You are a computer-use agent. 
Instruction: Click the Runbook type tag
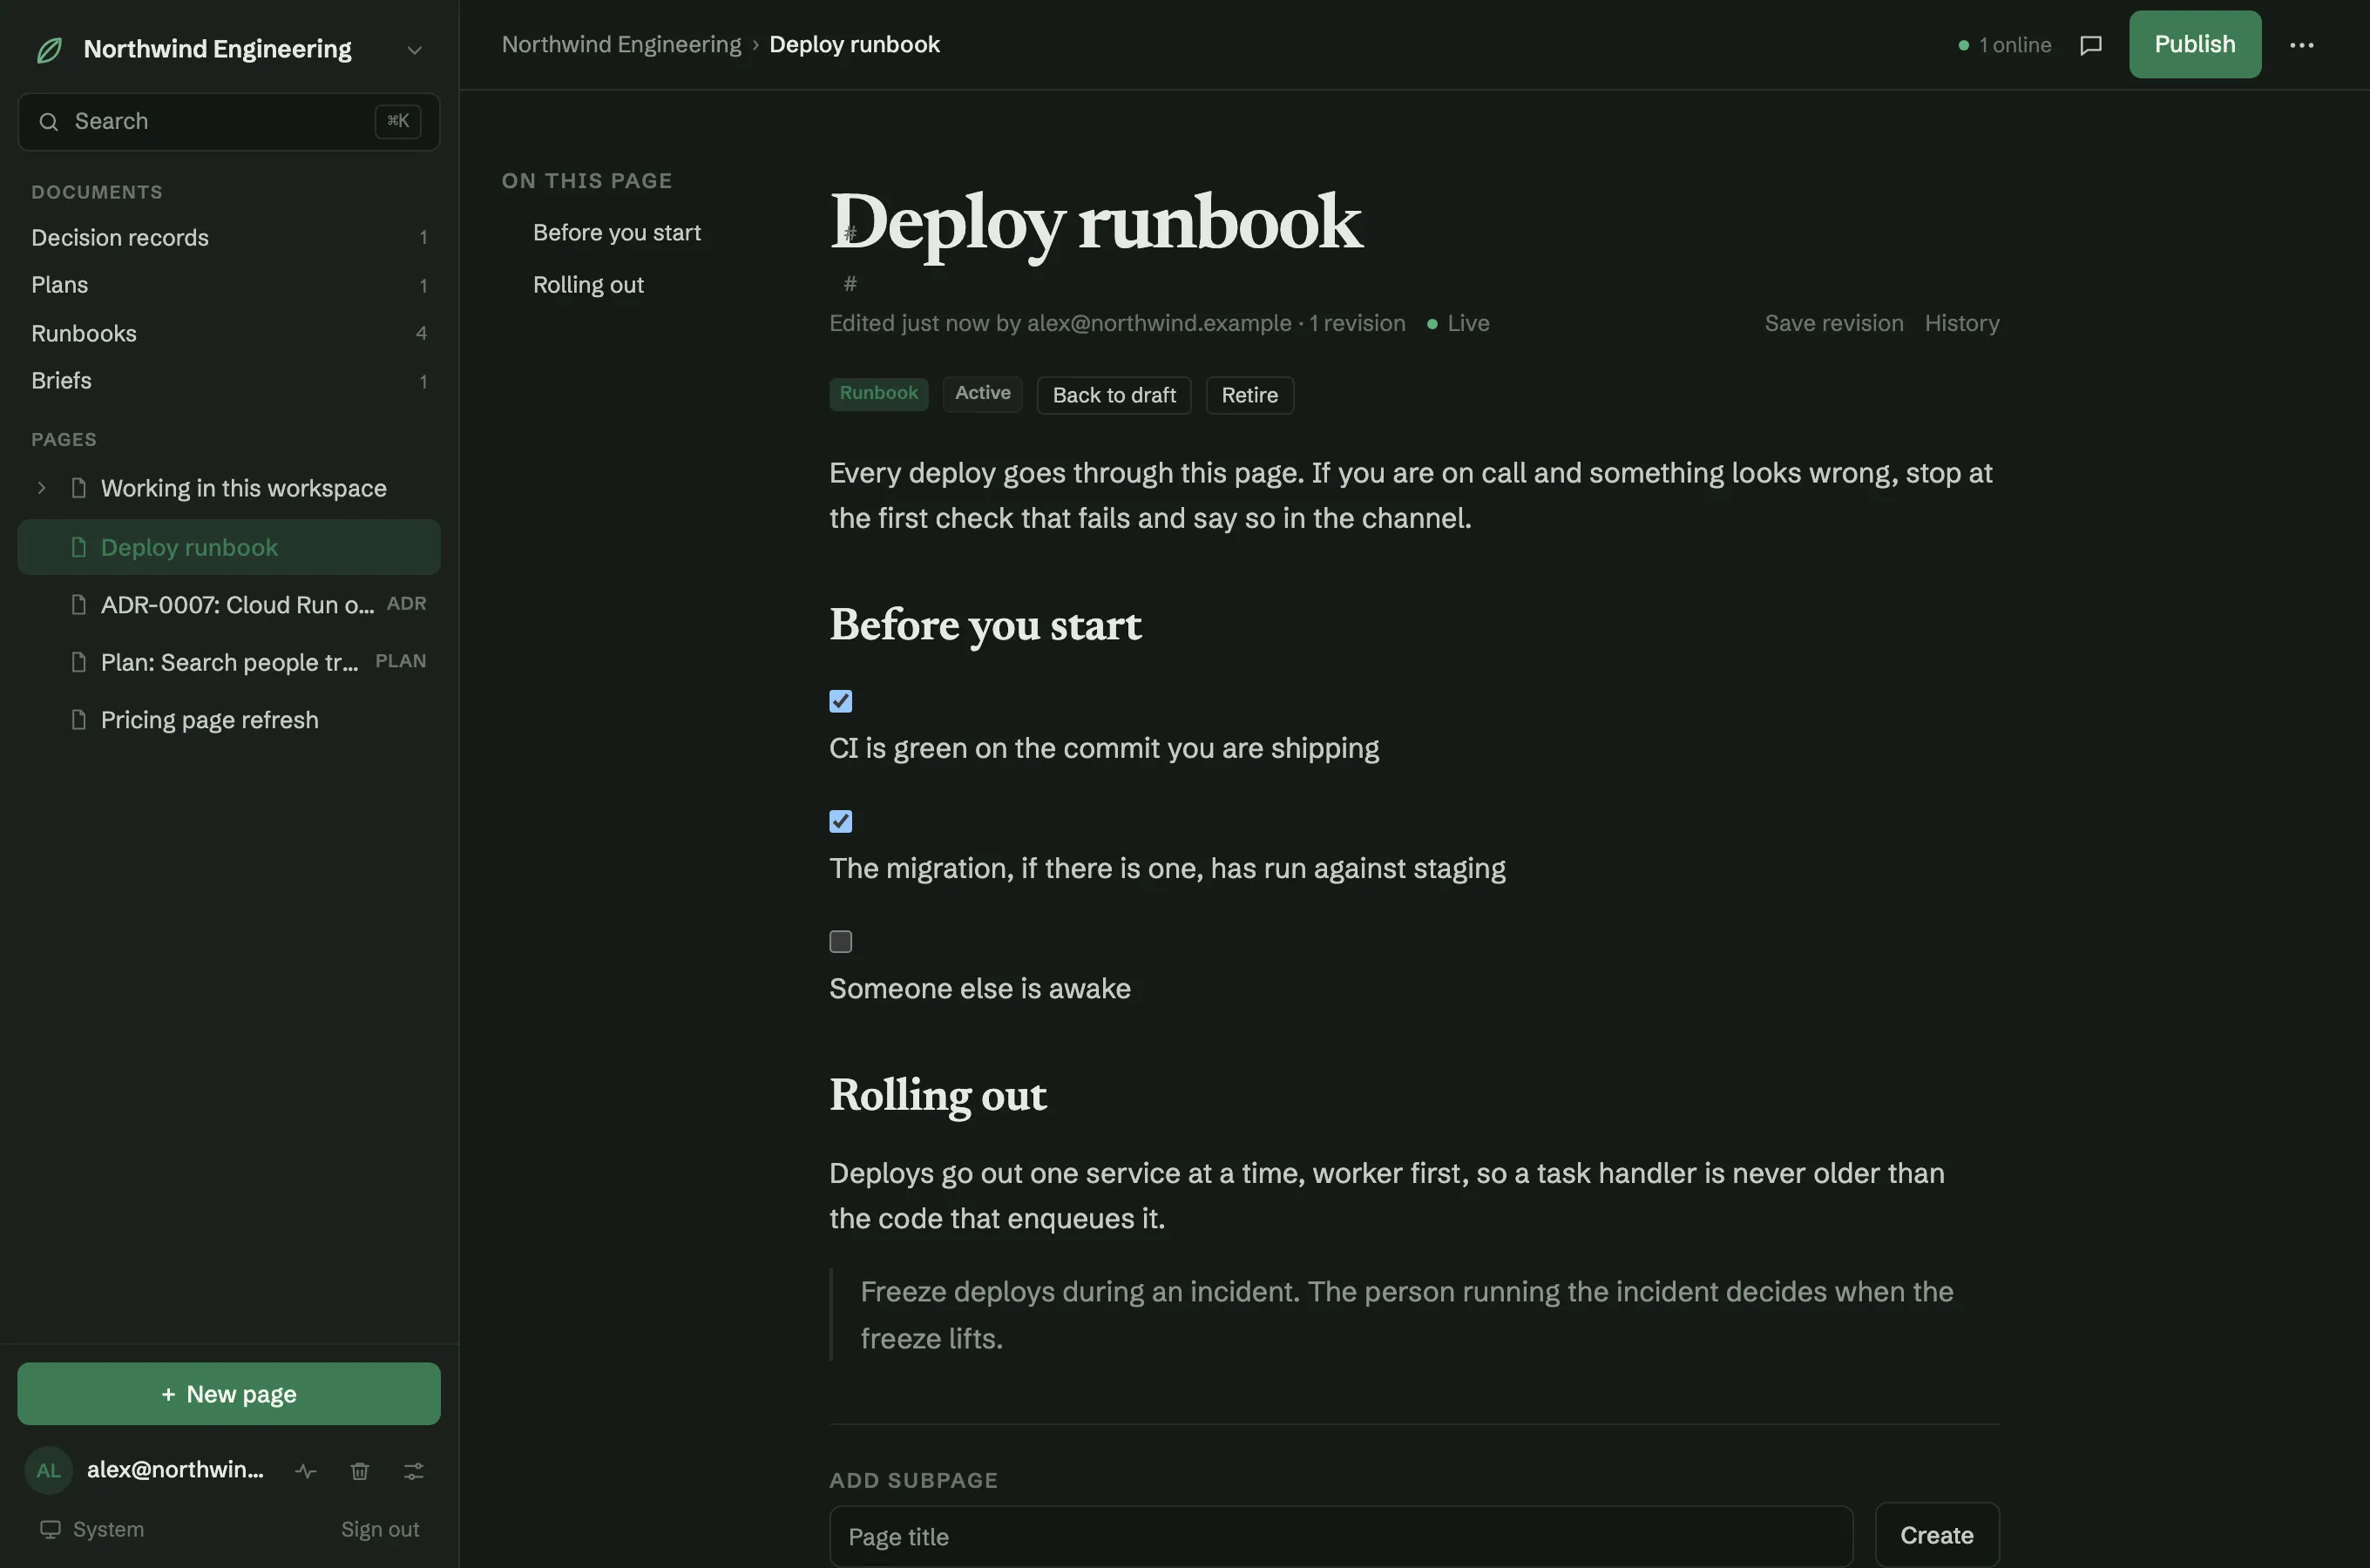pos(878,393)
